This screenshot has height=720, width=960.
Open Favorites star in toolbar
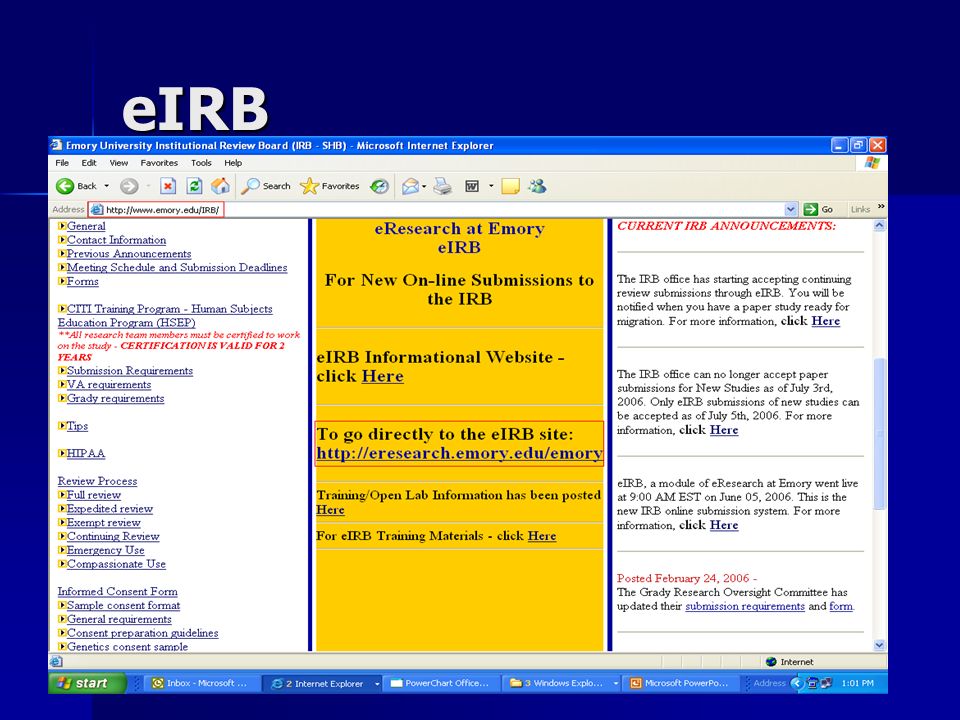[329, 186]
